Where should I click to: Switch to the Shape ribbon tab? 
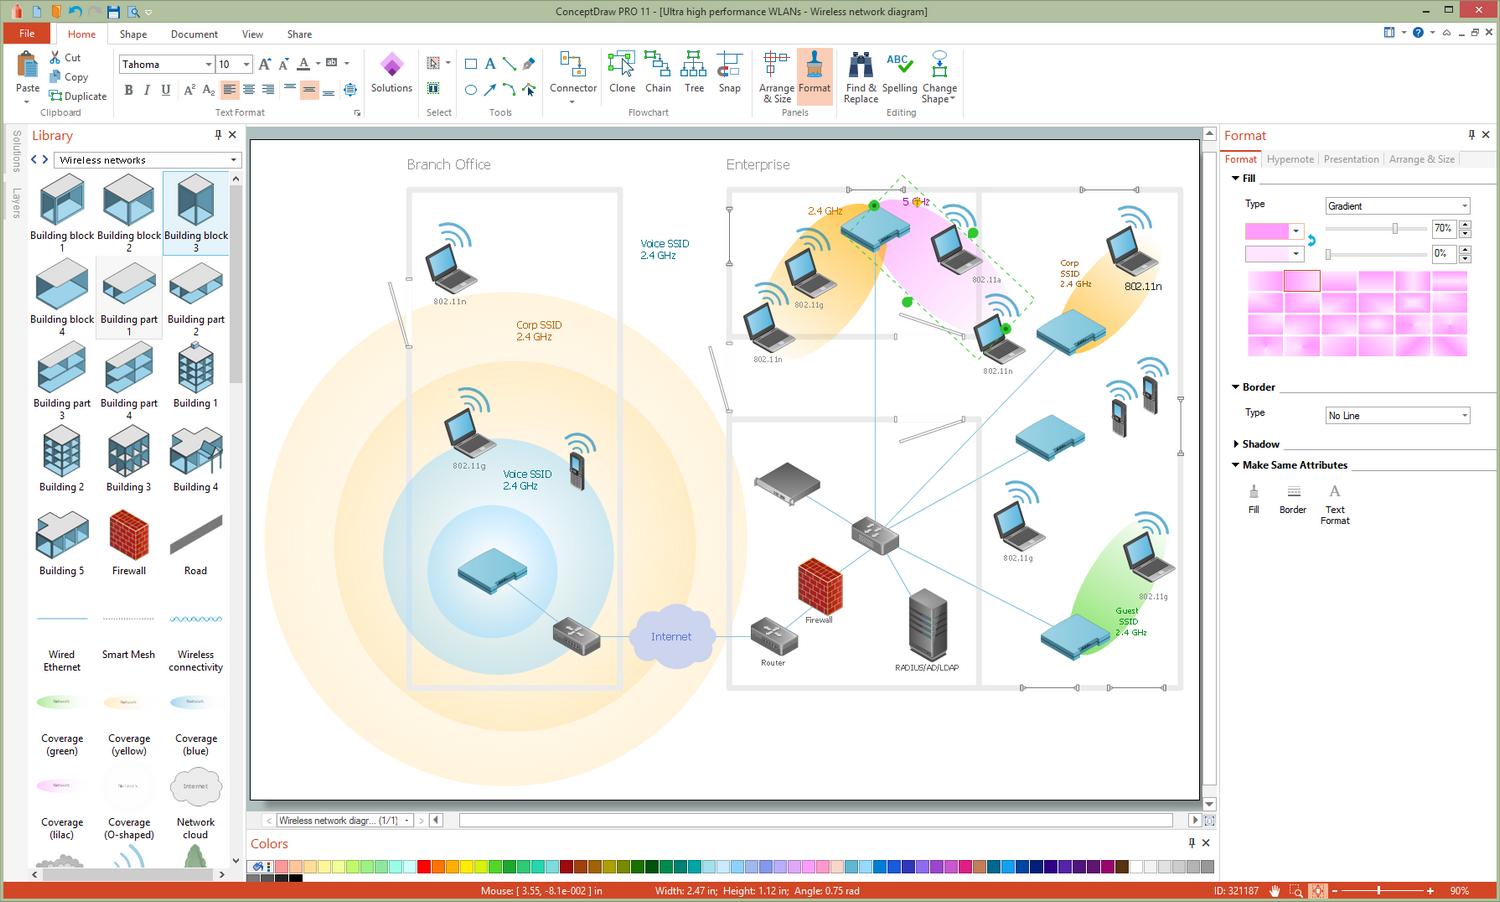[133, 34]
